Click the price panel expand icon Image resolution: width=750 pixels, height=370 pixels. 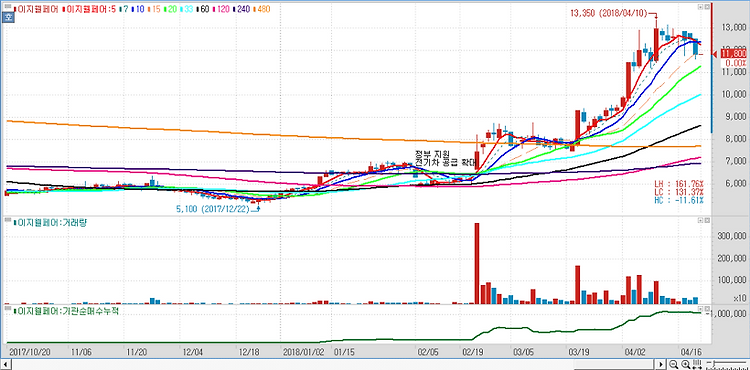coord(700,7)
